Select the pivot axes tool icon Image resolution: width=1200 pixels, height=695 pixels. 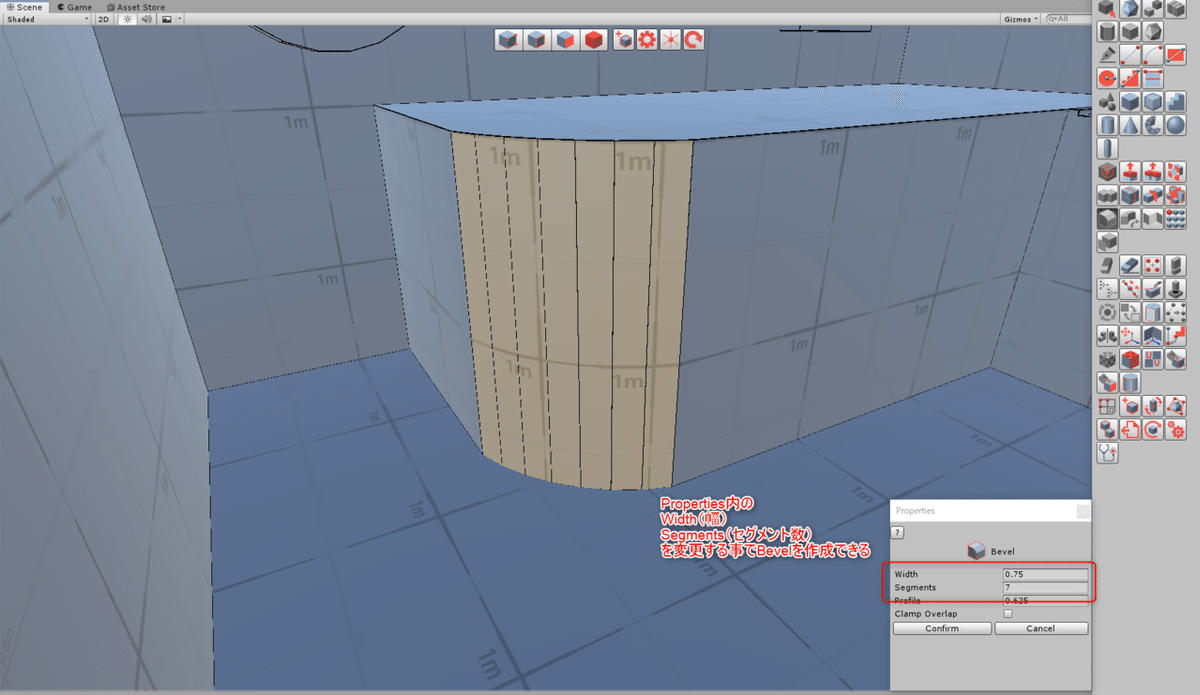[1130, 335]
